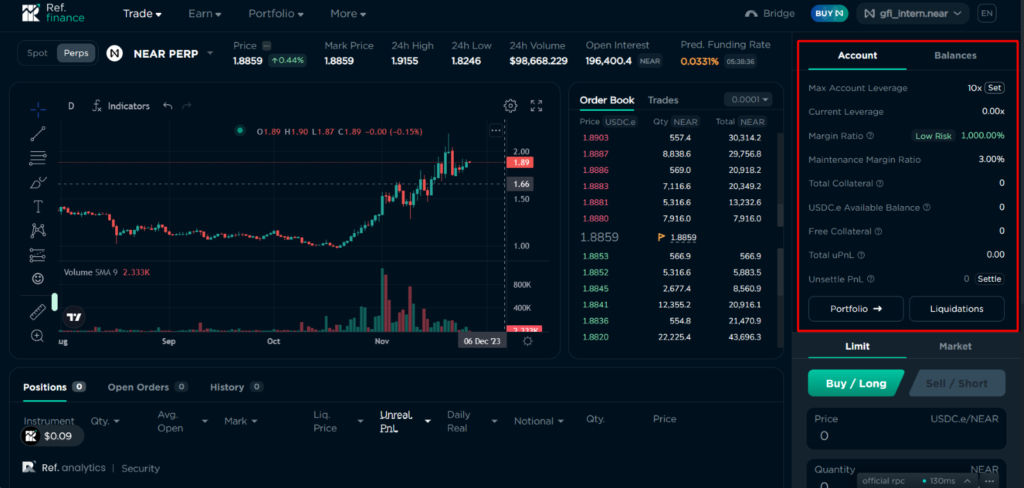The image size is (1024, 488).
Task: Toggle to Sell / Short side
Action: (957, 383)
